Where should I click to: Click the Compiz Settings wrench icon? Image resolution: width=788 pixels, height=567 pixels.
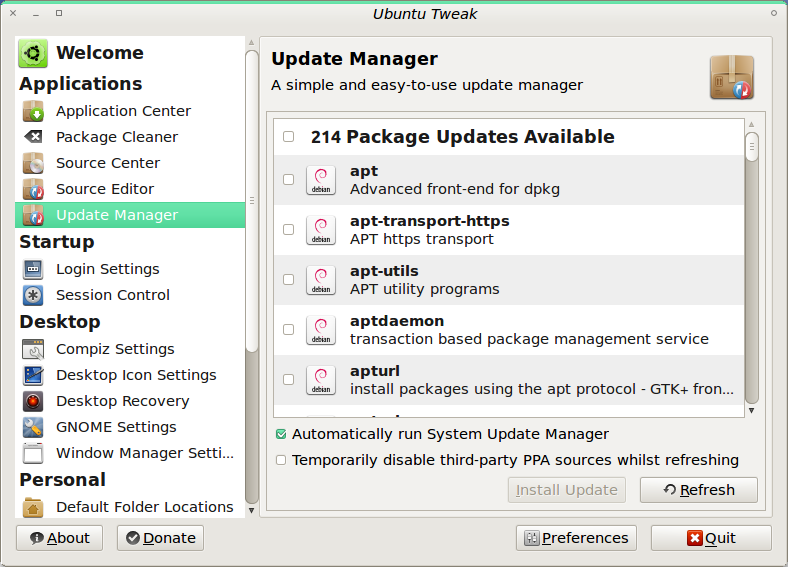(33, 349)
